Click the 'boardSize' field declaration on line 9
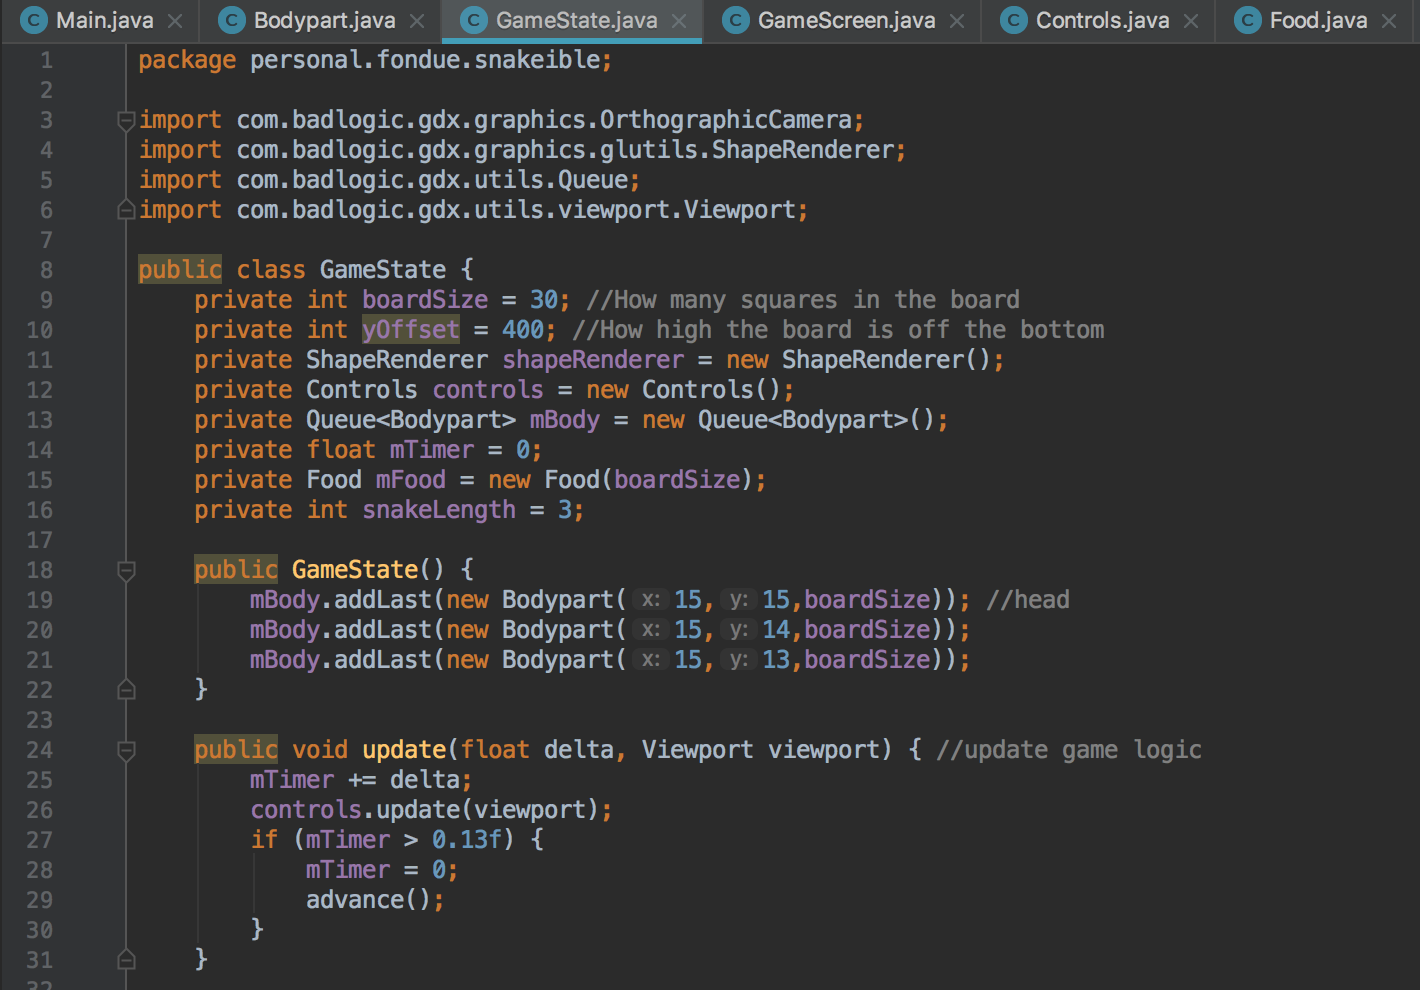Image resolution: width=1420 pixels, height=990 pixels. coord(425,300)
